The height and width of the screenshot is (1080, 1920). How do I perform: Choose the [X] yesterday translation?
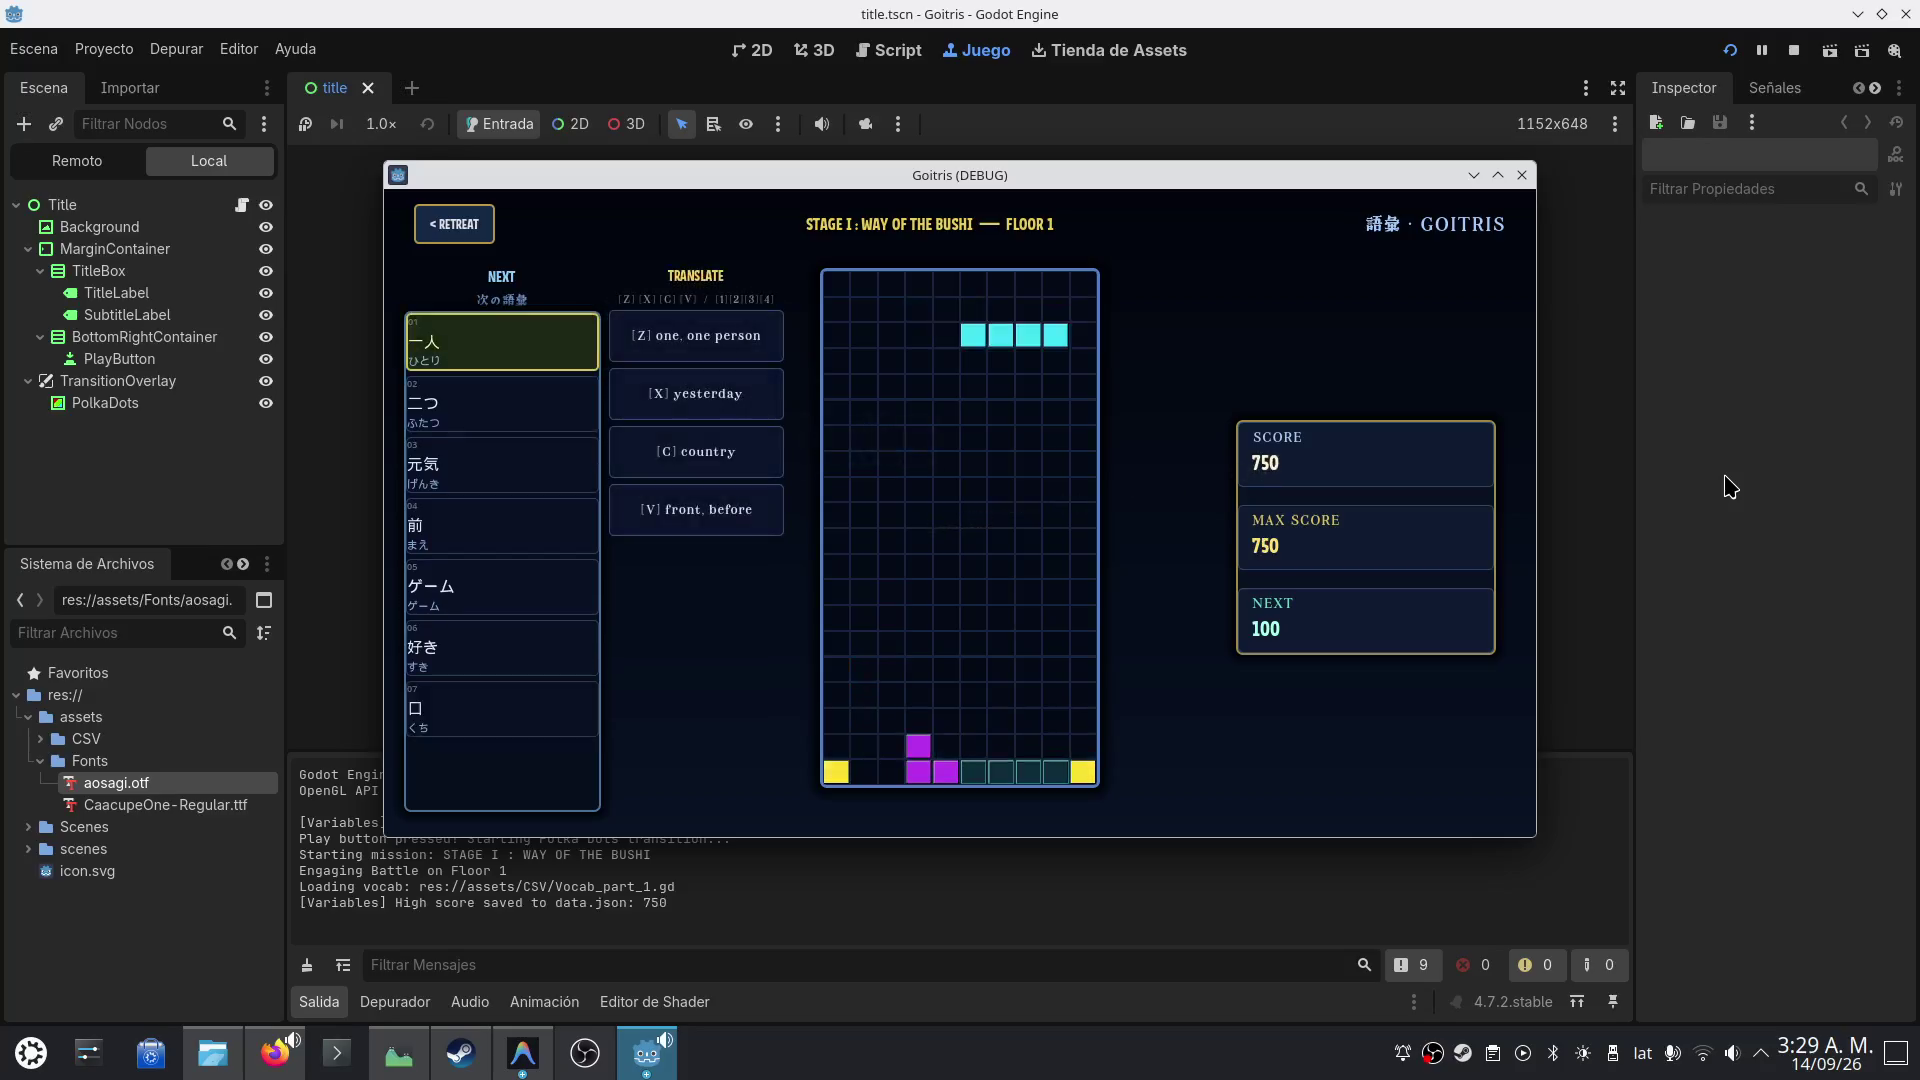[x=696, y=394]
